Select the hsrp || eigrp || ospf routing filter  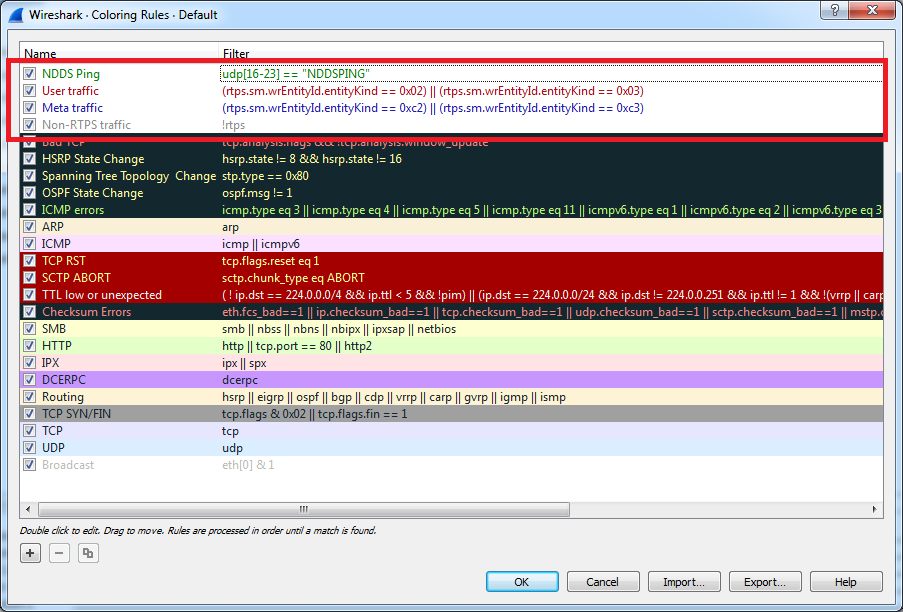tap(394, 397)
